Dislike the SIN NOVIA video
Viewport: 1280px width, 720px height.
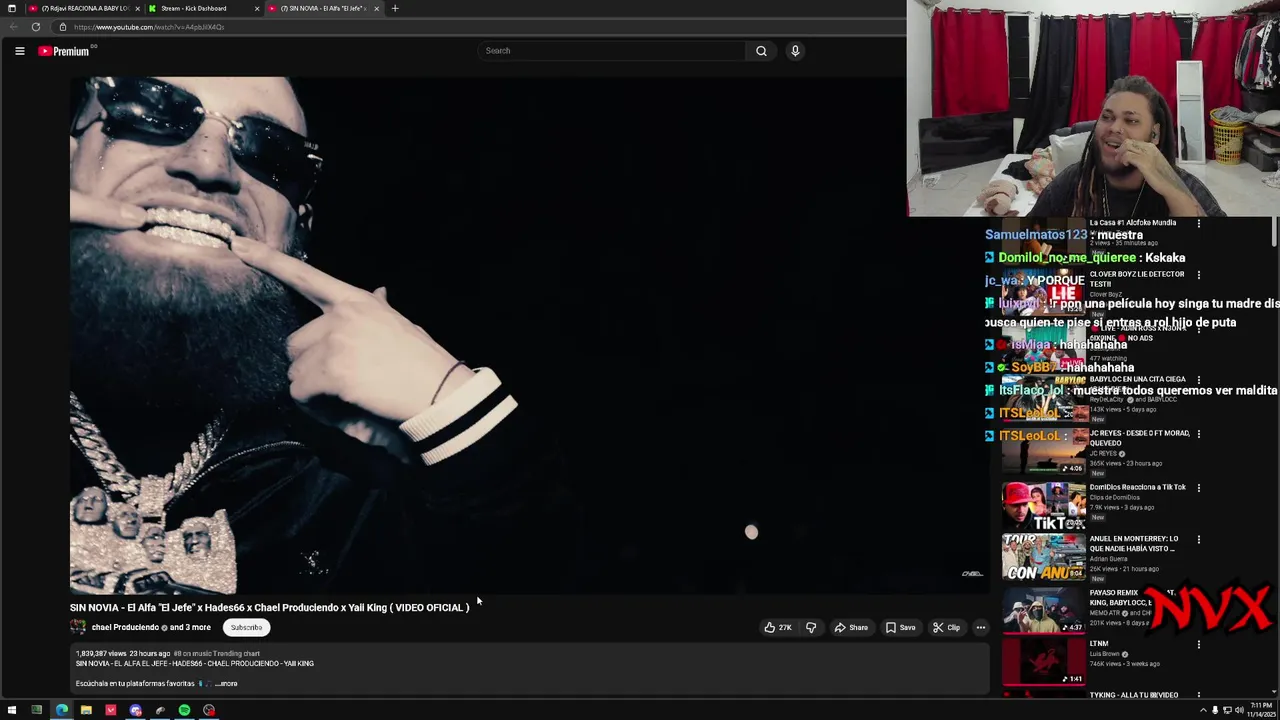pyautogui.click(x=811, y=628)
